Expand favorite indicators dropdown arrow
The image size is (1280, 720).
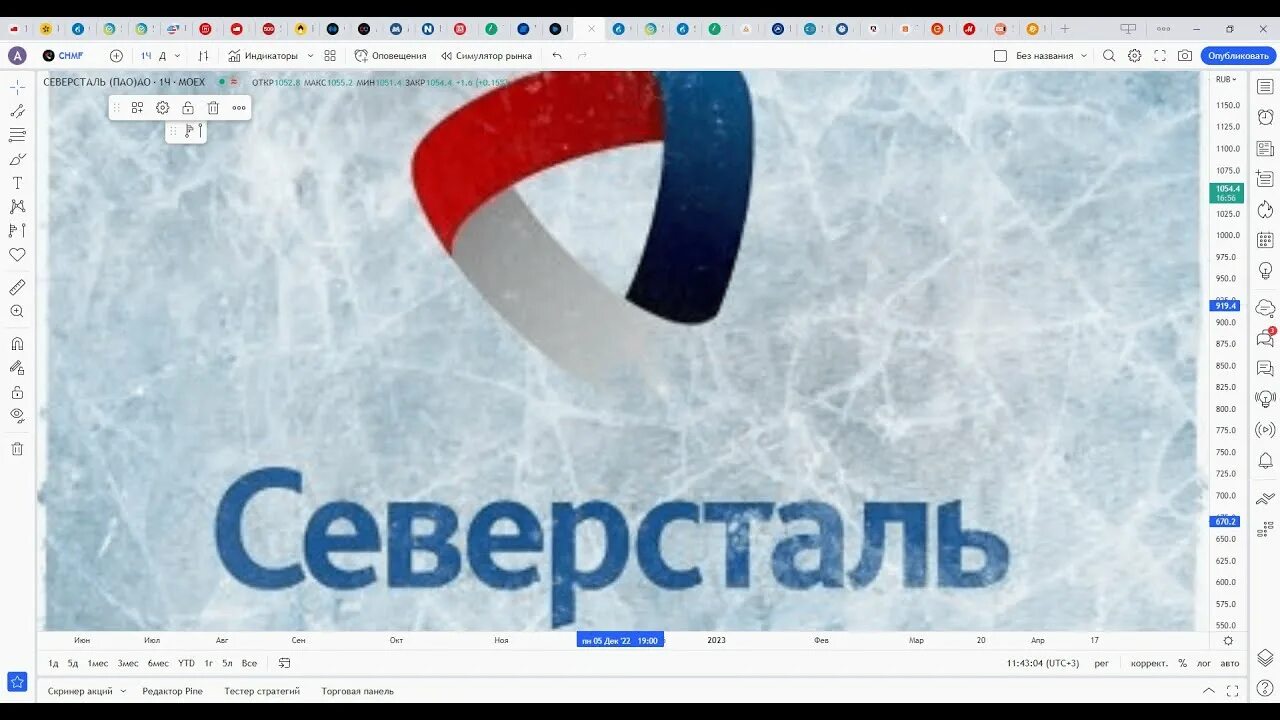click(310, 56)
